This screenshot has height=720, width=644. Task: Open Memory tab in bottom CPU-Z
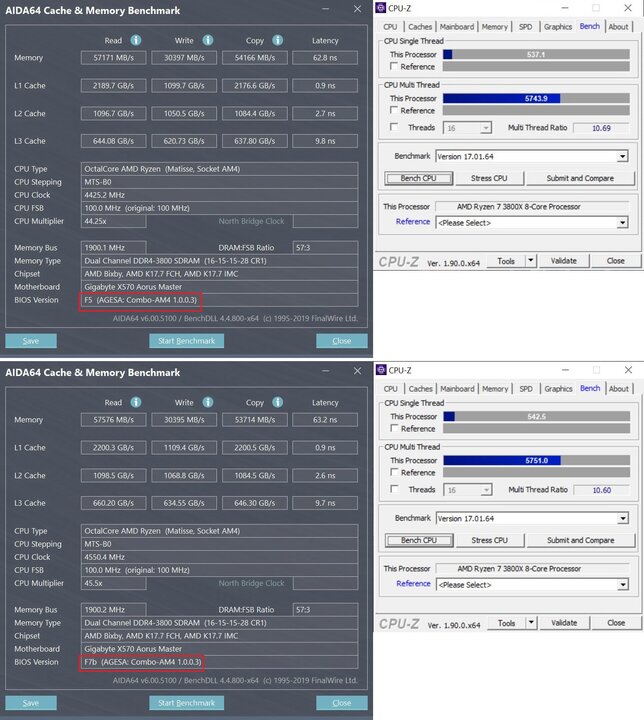coord(495,388)
